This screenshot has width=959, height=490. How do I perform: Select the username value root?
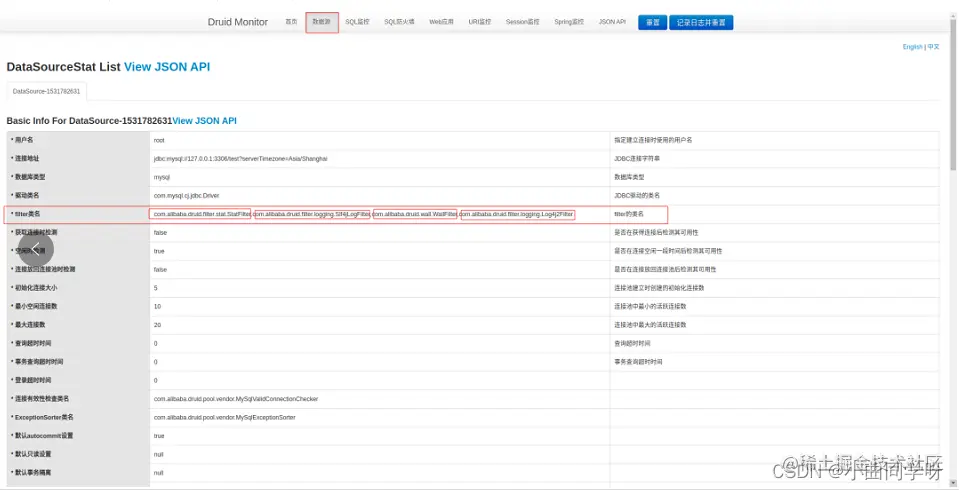coord(159,140)
